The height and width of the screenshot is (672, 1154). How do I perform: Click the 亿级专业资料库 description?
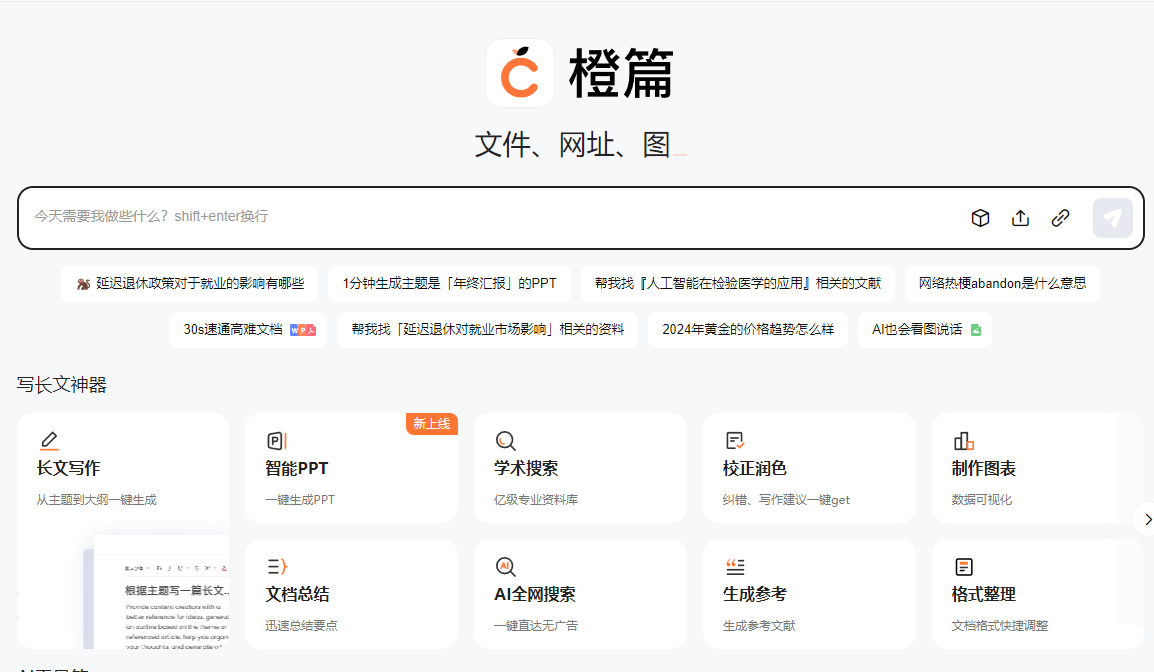click(536, 500)
